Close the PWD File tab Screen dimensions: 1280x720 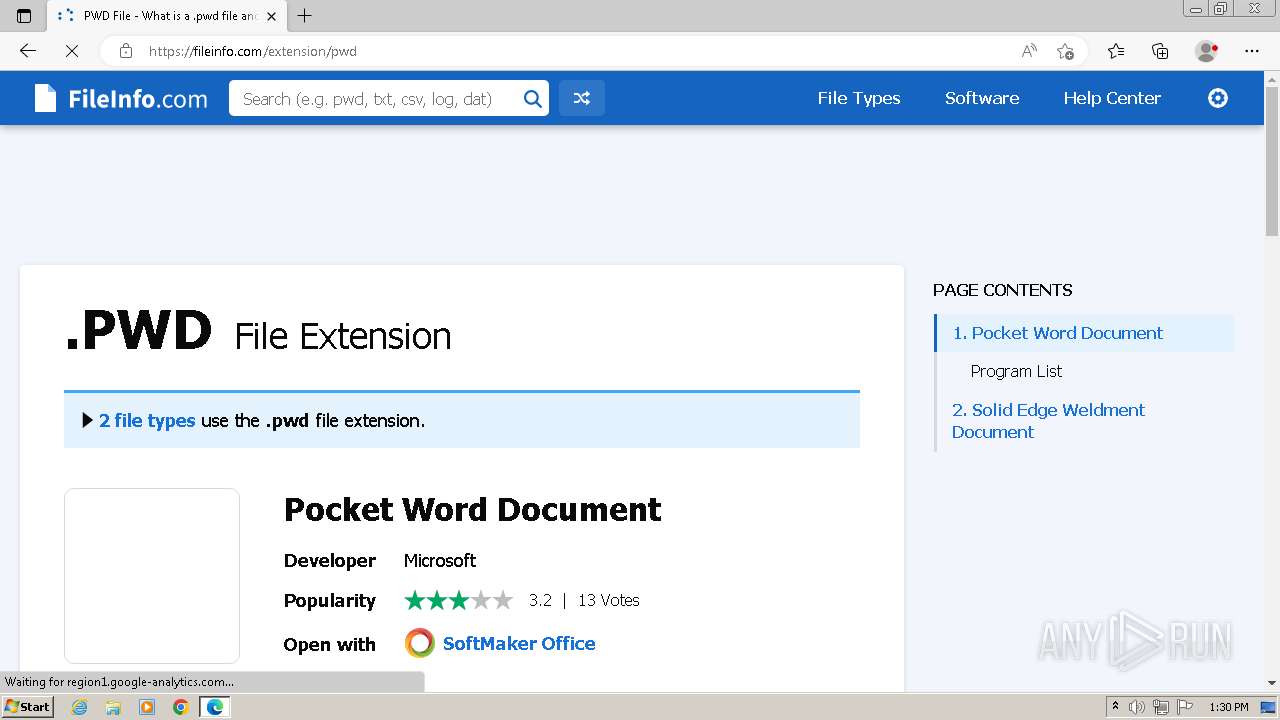pos(272,16)
